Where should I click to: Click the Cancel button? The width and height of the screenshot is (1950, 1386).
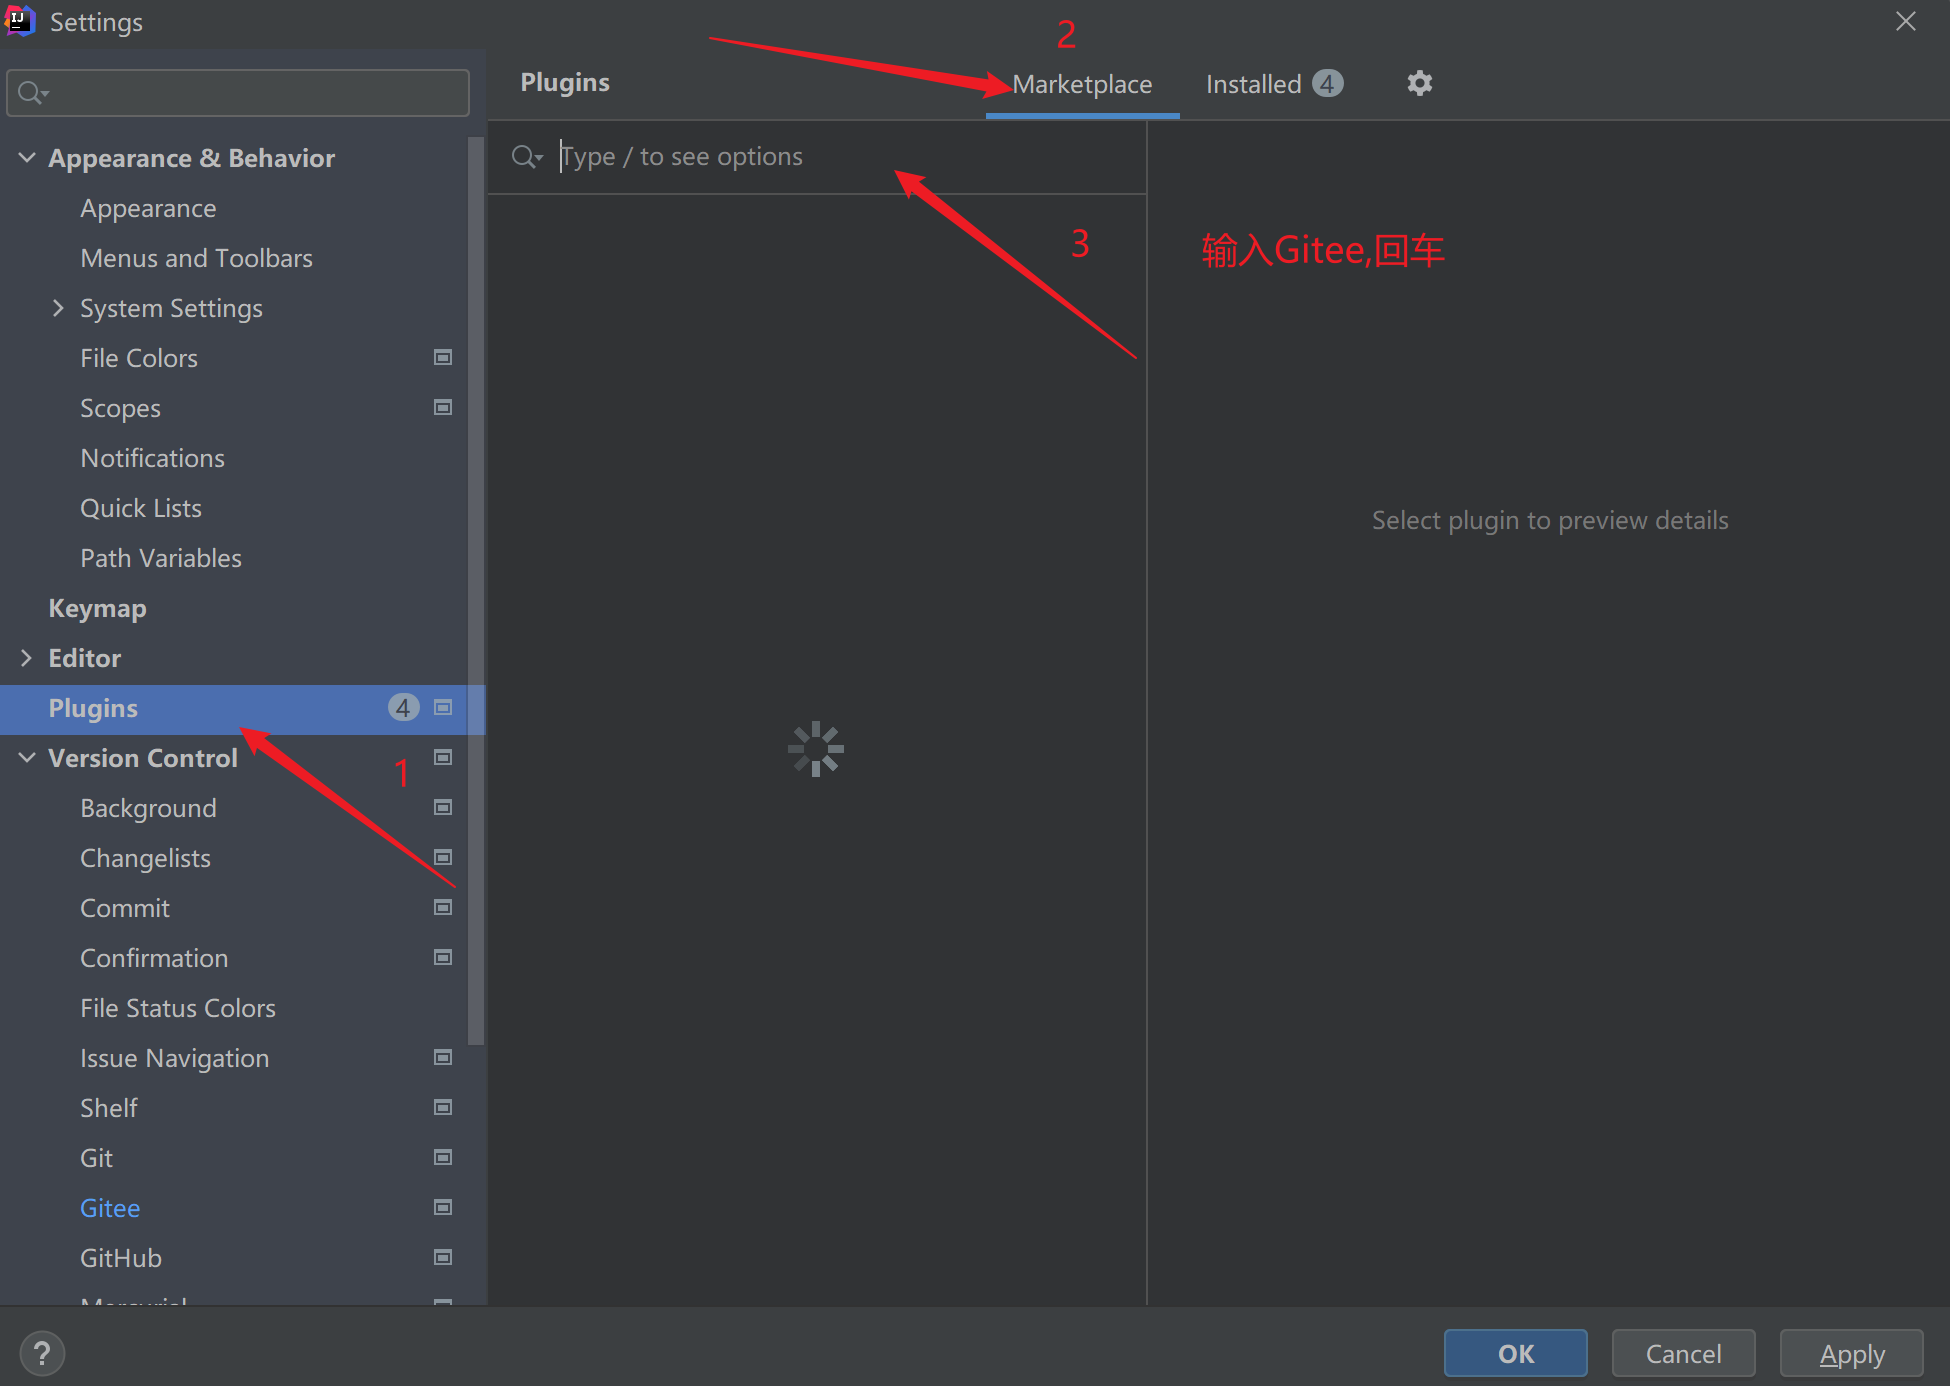click(1683, 1354)
